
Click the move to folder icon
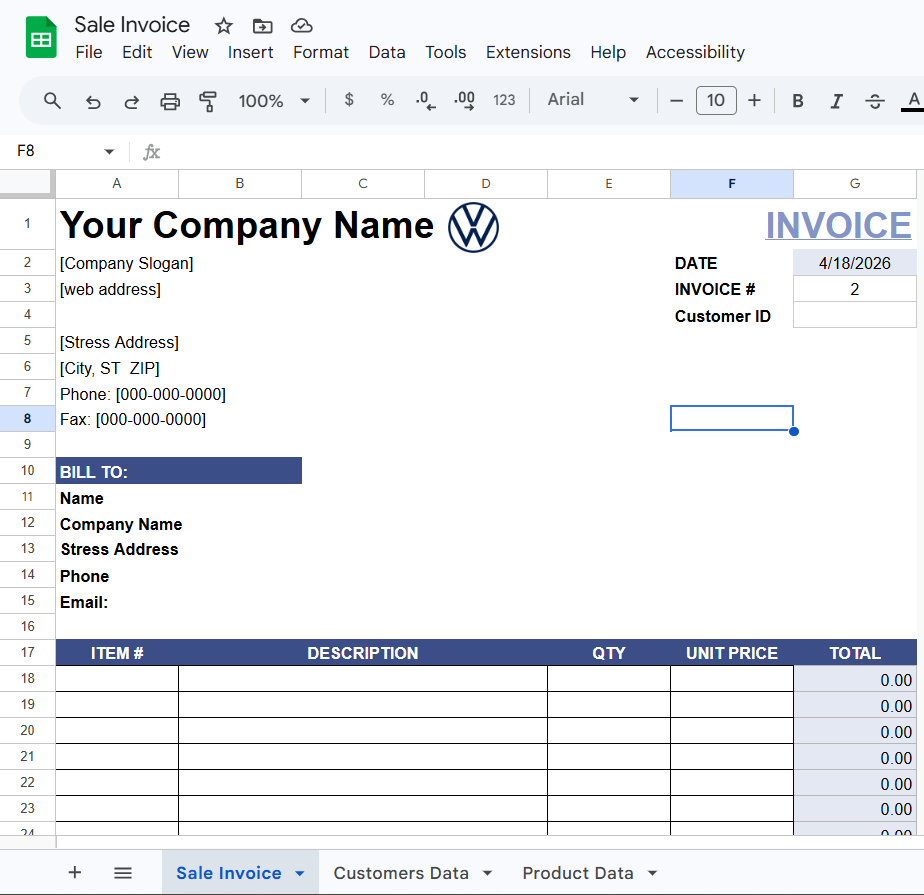[x=262, y=26]
